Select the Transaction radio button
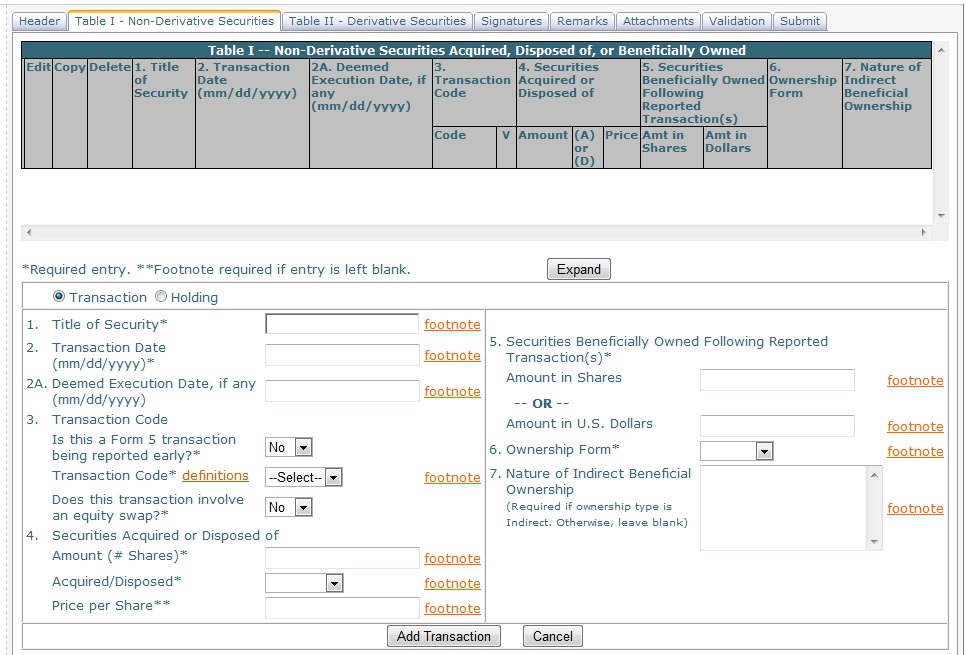The width and height of the screenshot is (966, 655). click(59, 297)
